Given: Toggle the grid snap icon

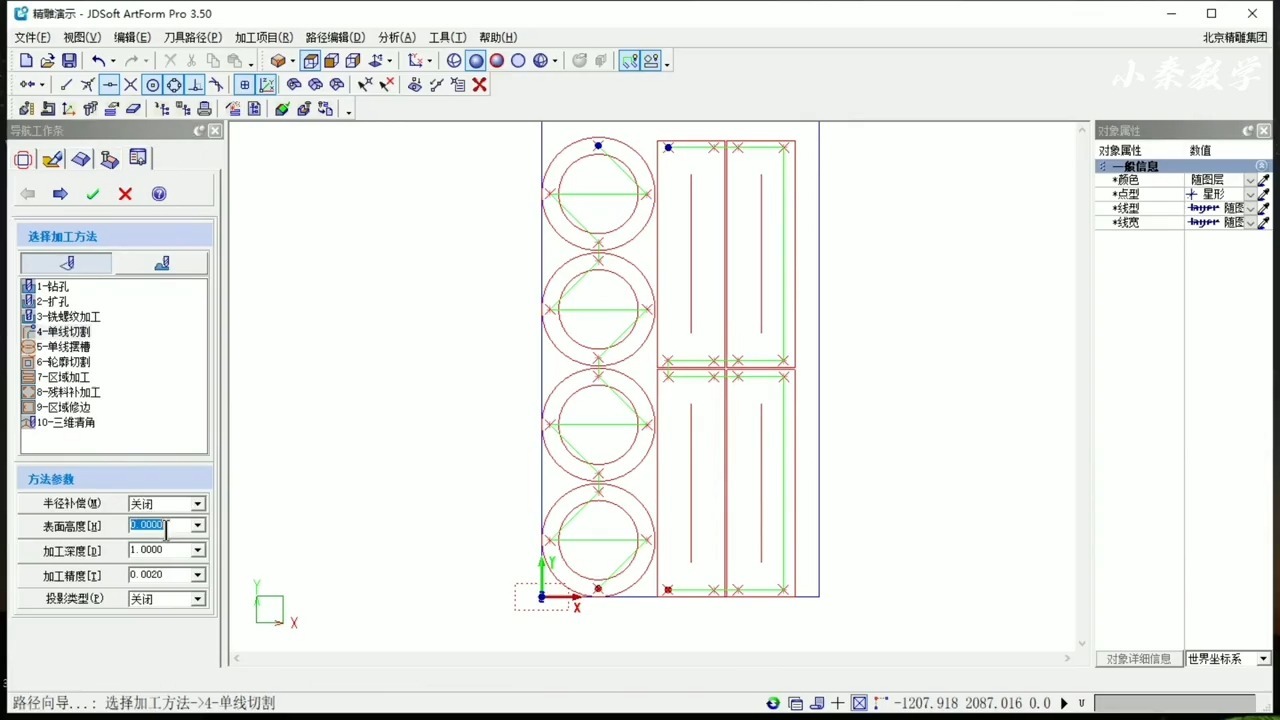Looking at the screenshot, I should coord(244,85).
